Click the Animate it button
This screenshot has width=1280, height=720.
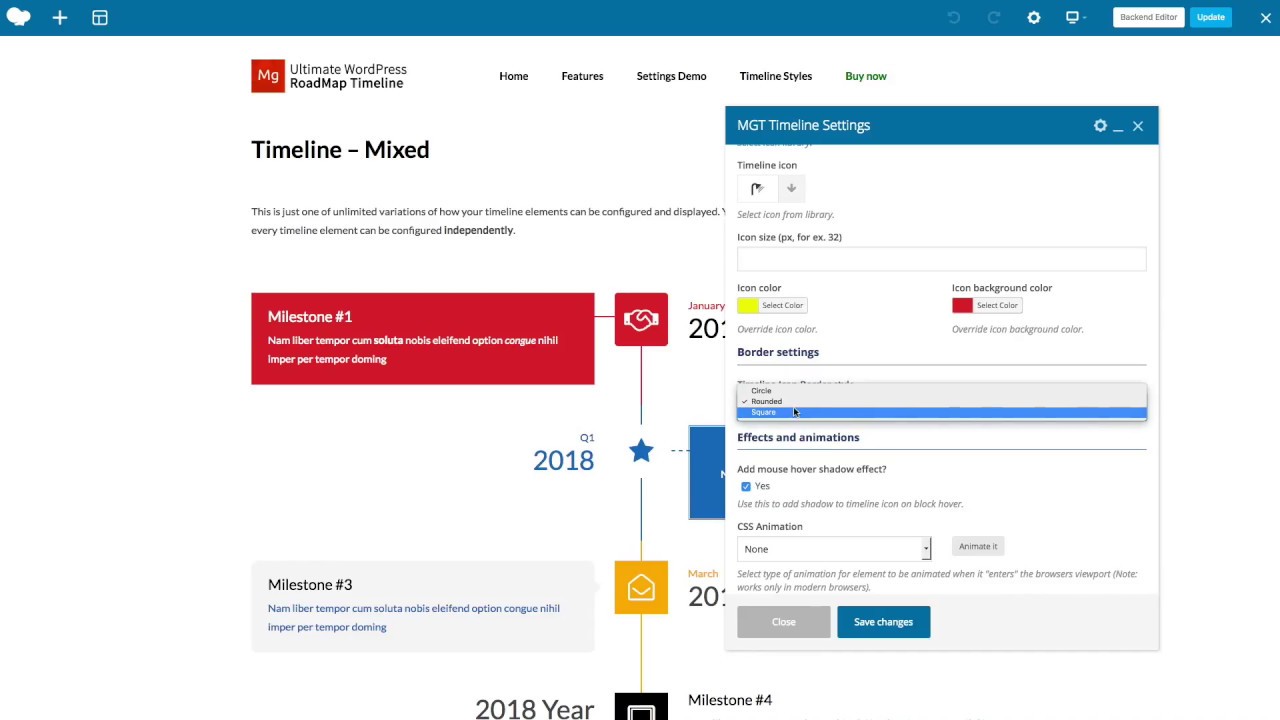(977, 546)
